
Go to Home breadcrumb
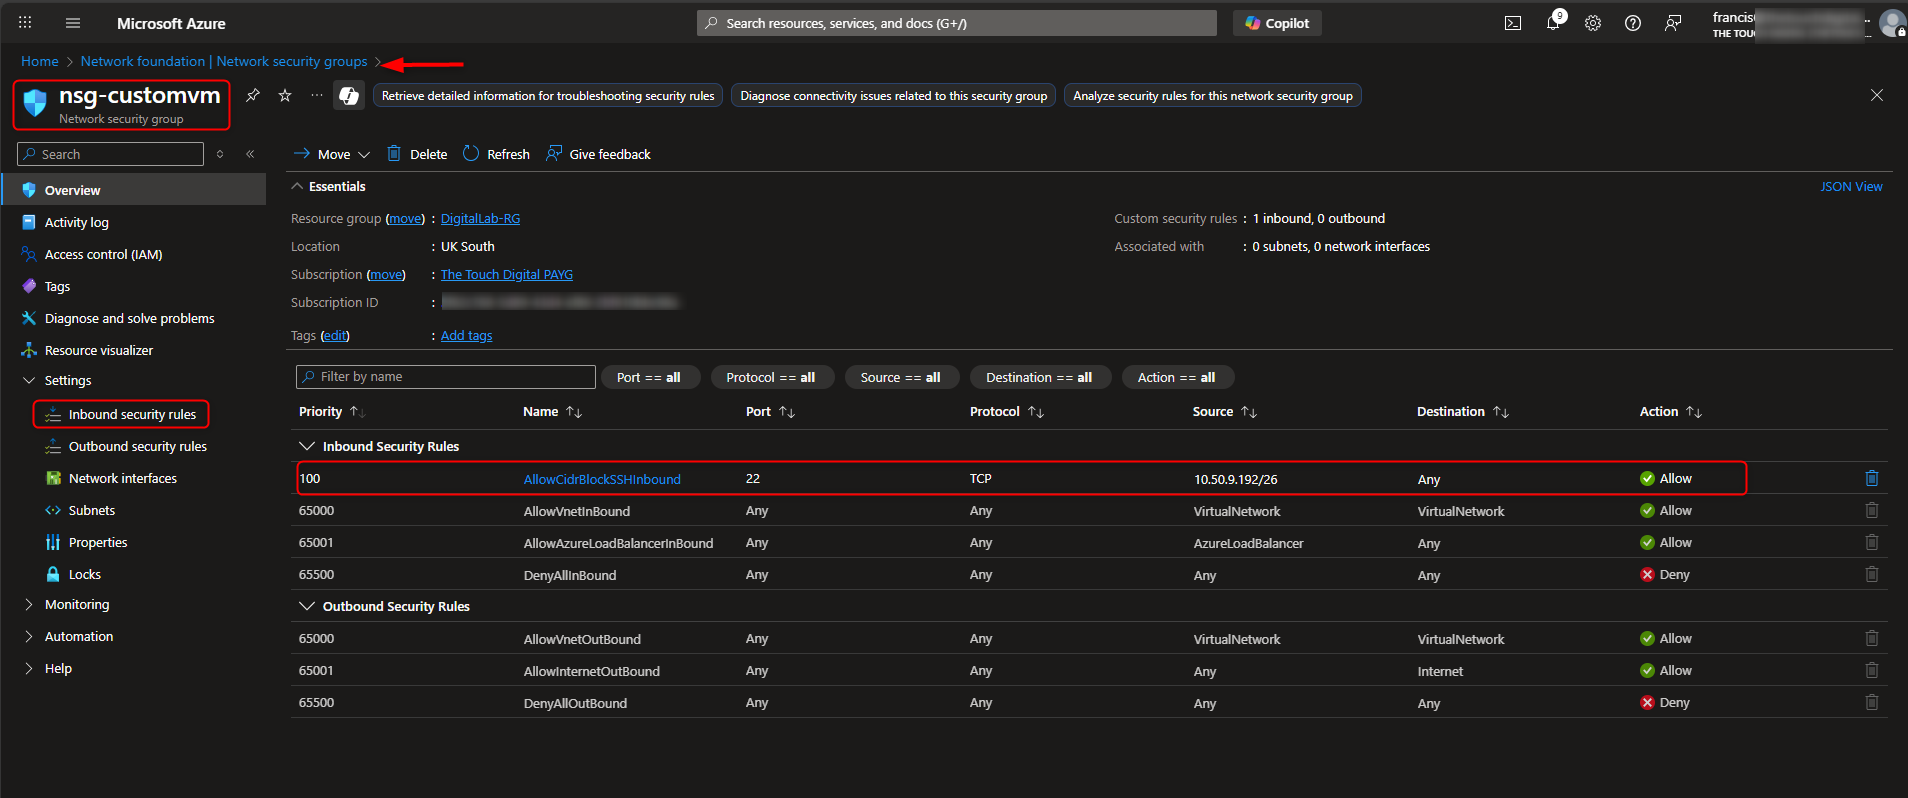pos(40,61)
